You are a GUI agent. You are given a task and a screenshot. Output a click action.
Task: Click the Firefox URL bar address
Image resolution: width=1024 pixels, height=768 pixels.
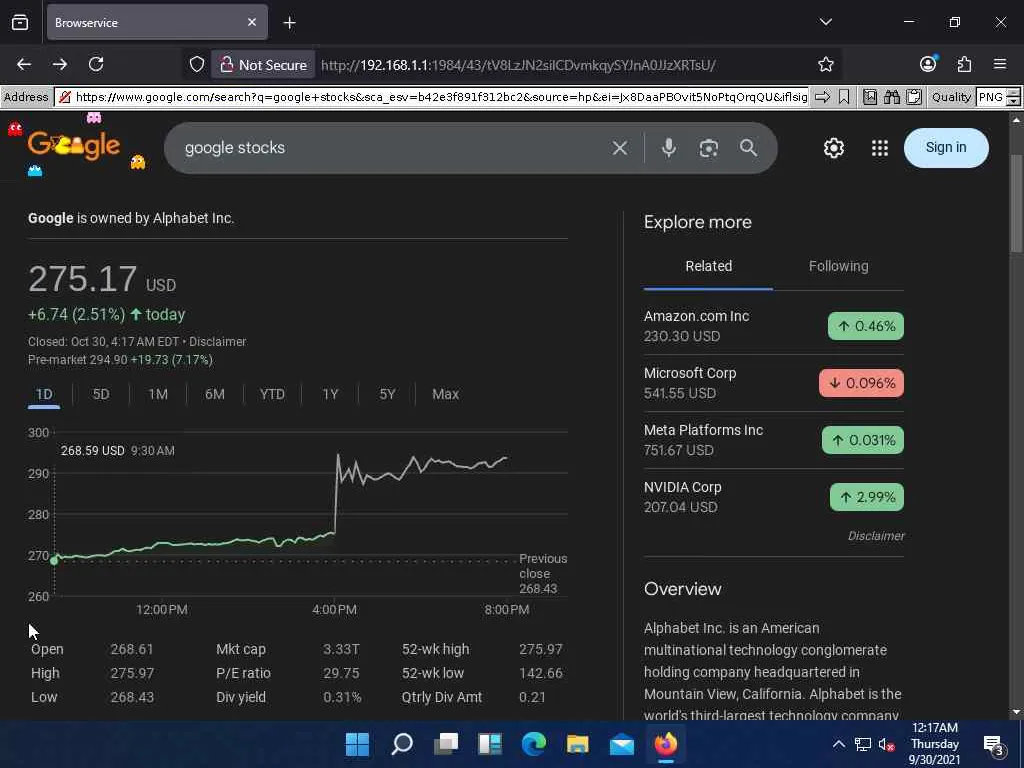coord(519,65)
